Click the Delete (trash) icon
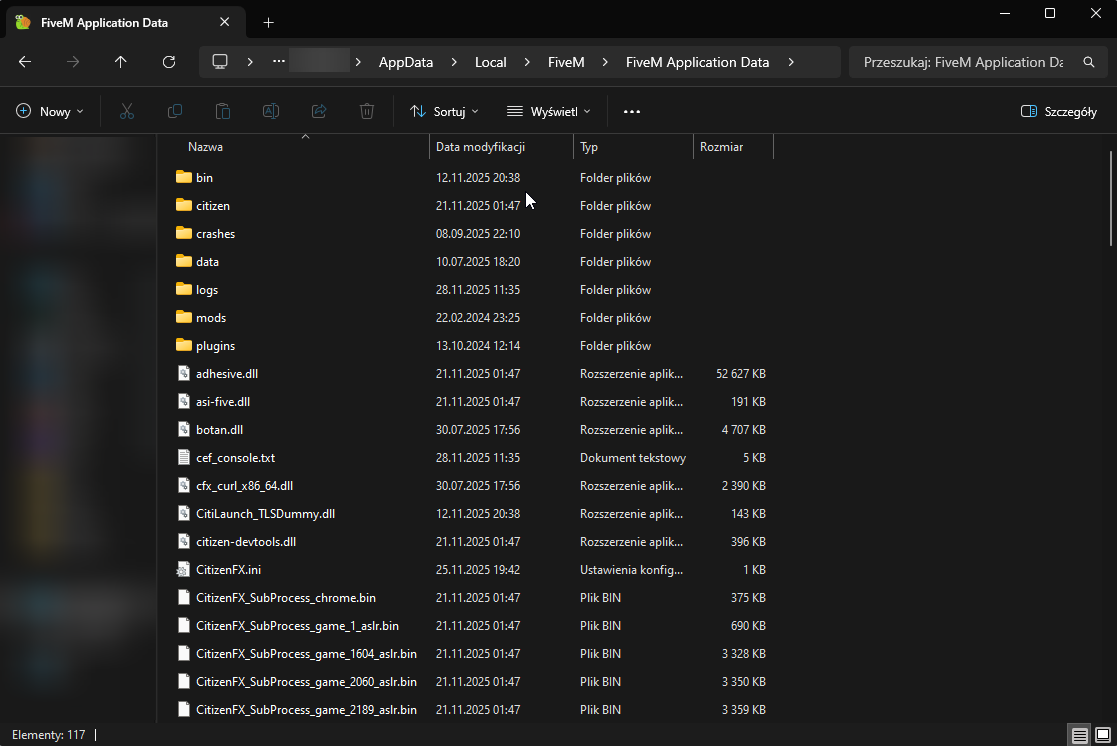 pos(366,111)
